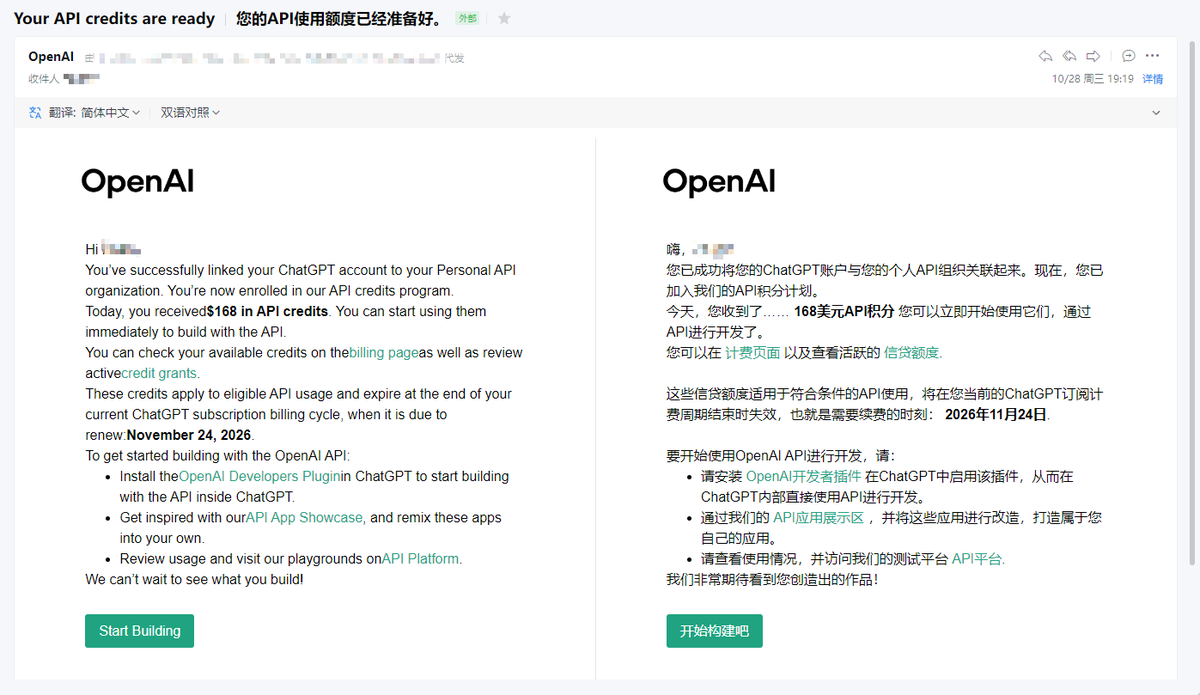1200x695 pixels.
Task: Click the sender name OpenAI
Action: tap(51, 57)
